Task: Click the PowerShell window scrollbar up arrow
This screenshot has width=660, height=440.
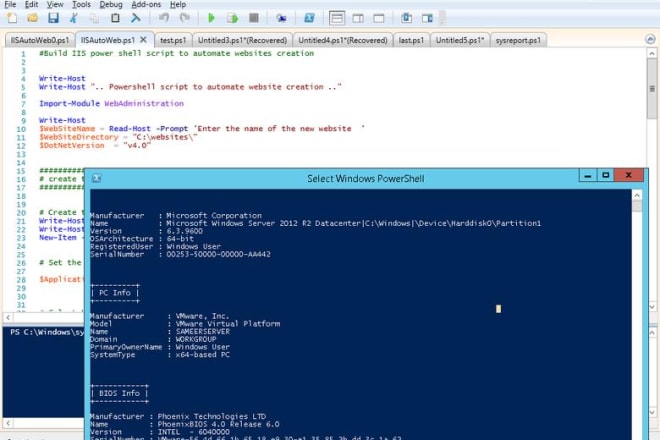Action: 637,195
